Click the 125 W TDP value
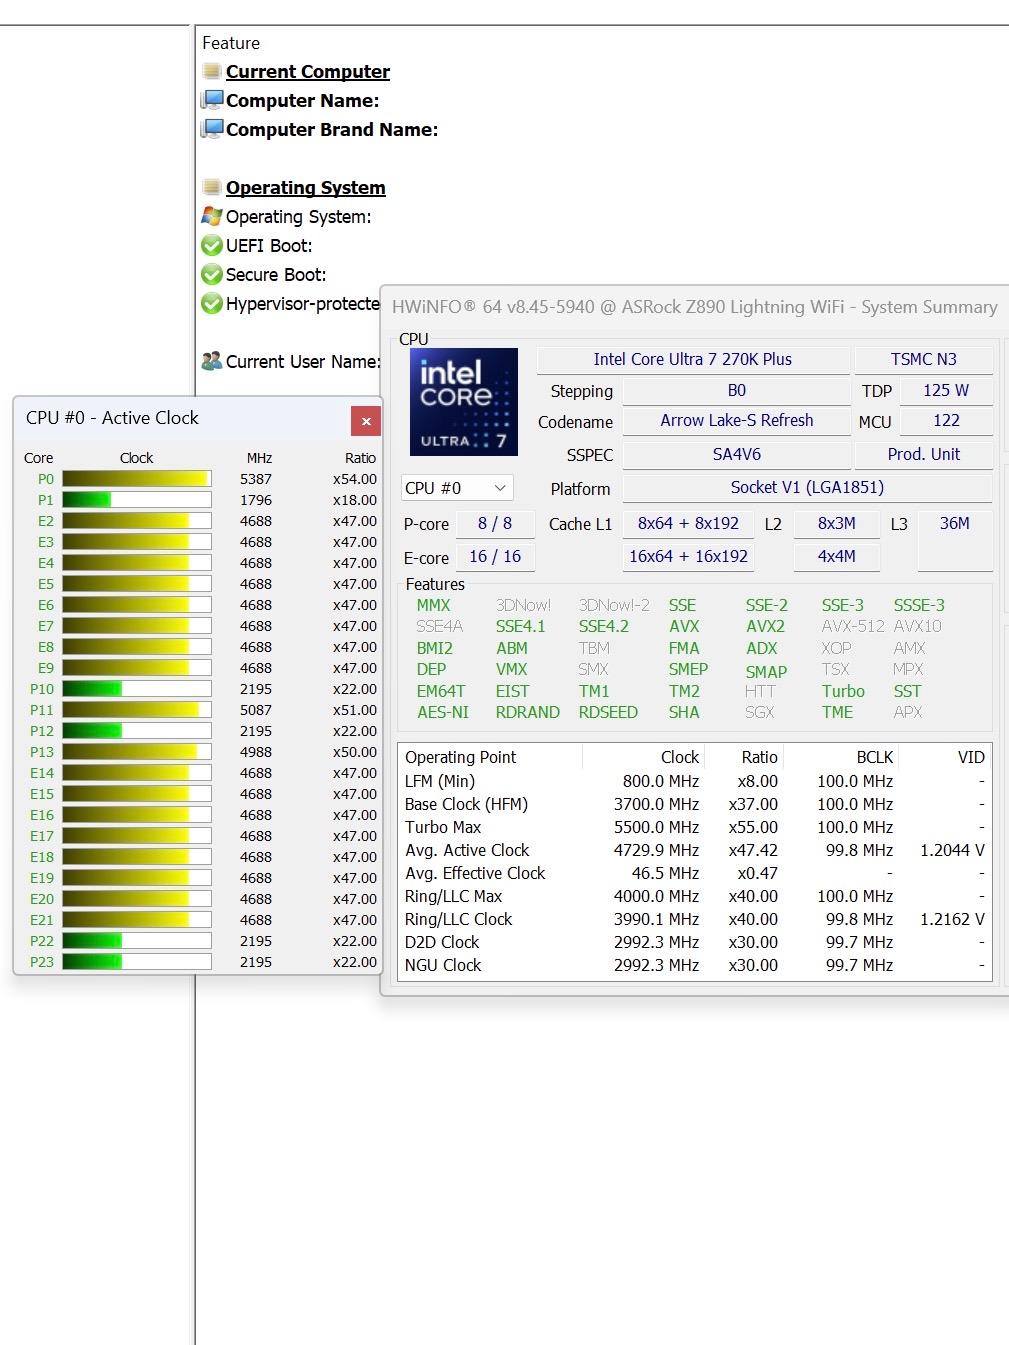 946,391
